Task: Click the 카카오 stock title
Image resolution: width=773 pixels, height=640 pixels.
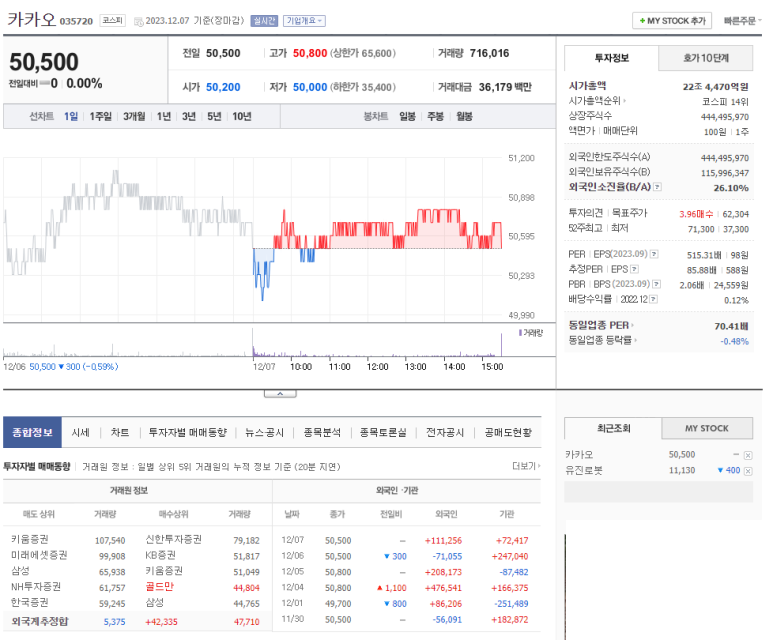Action: click(x=32, y=20)
